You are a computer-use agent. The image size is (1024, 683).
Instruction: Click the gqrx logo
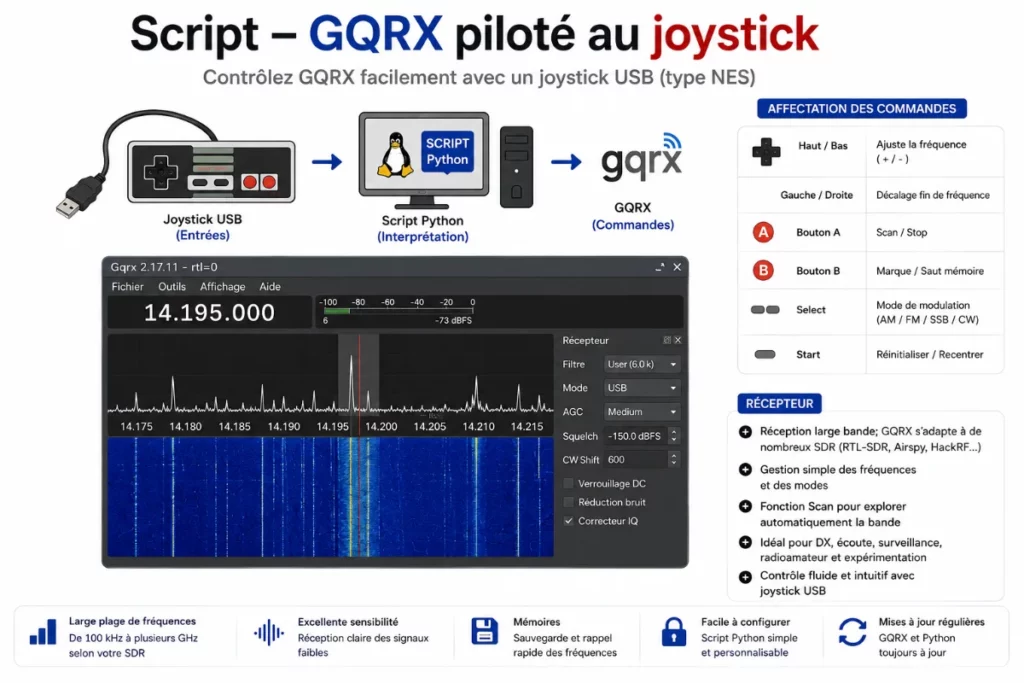click(641, 159)
